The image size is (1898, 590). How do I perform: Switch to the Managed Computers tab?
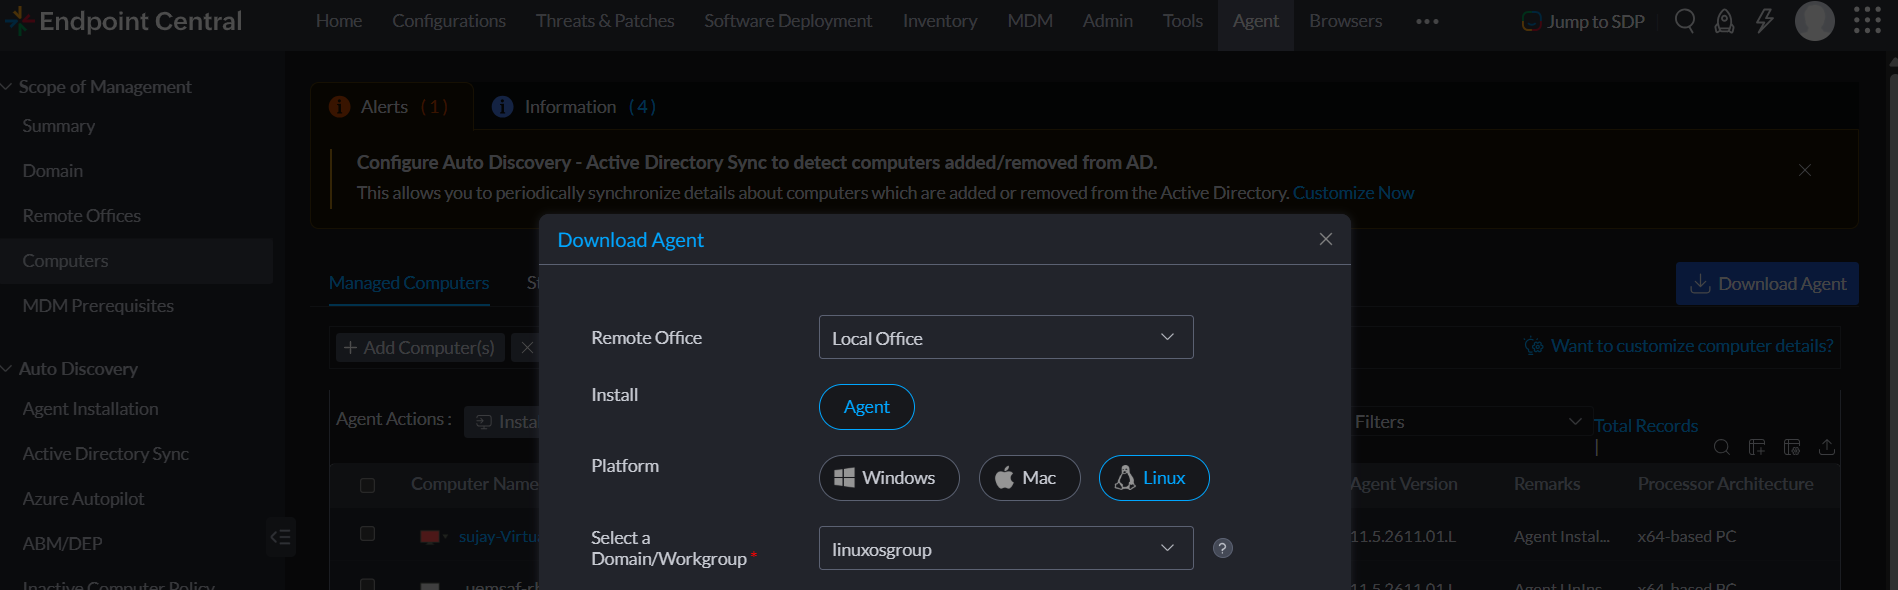point(409,283)
